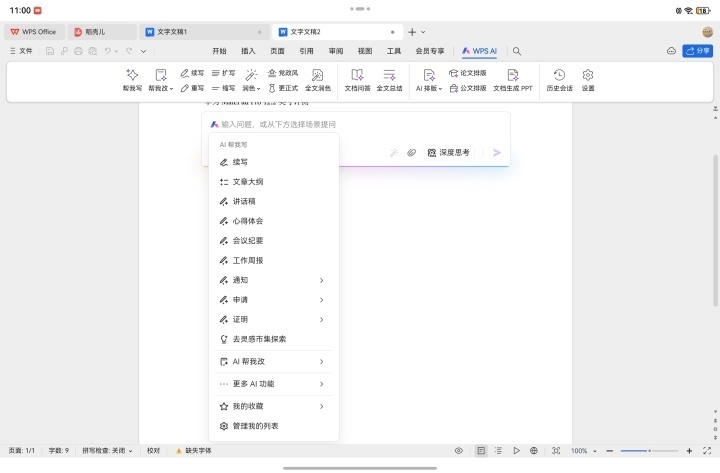Open the 文件 menu
This screenshot has height=473, width=720.
[21, 51]
